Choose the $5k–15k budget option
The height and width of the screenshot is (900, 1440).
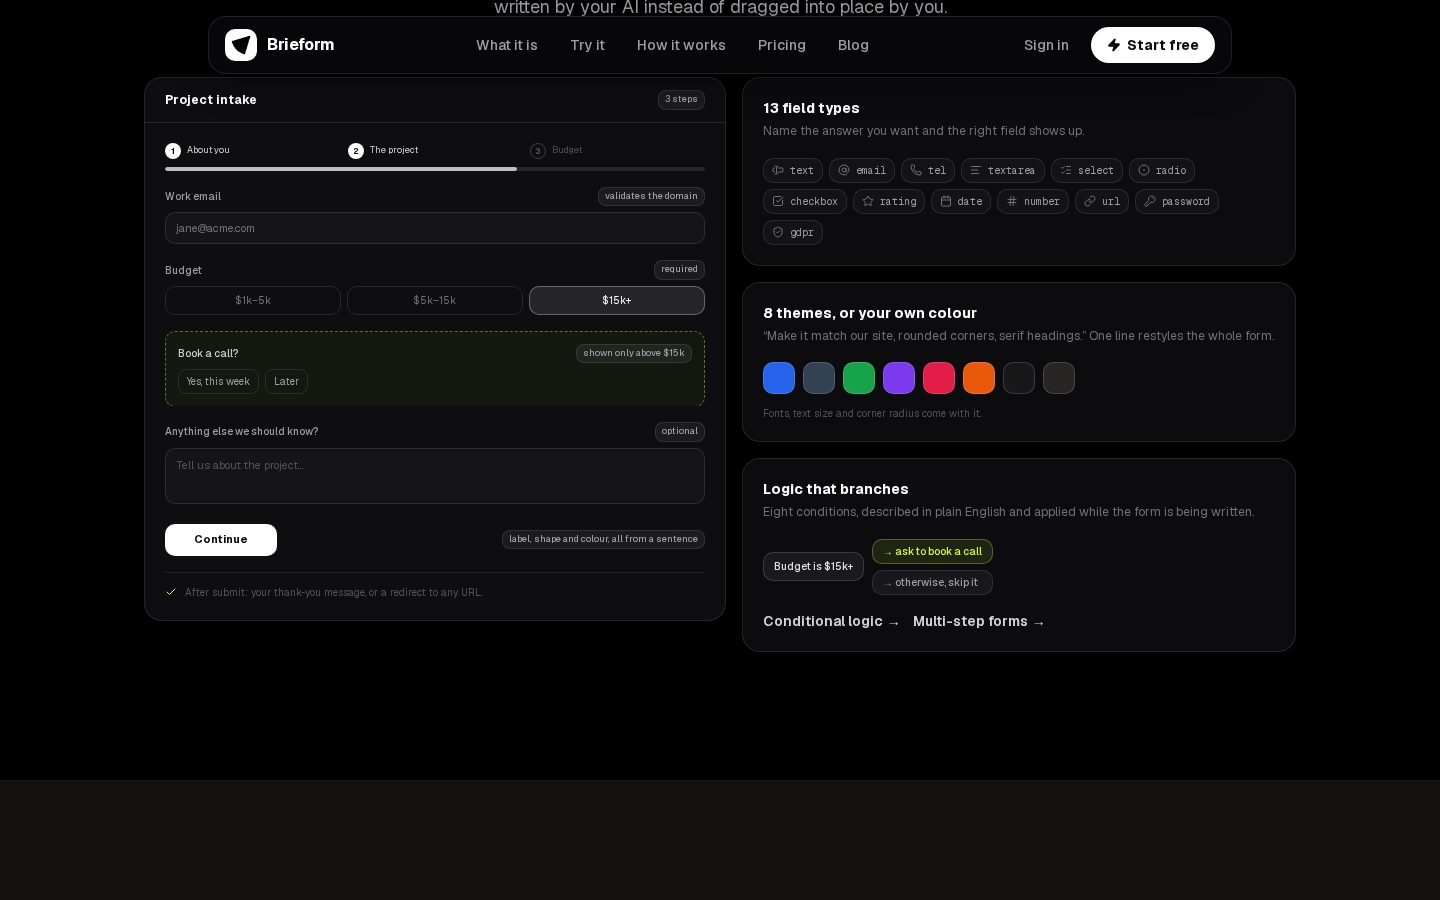[435, 300]
